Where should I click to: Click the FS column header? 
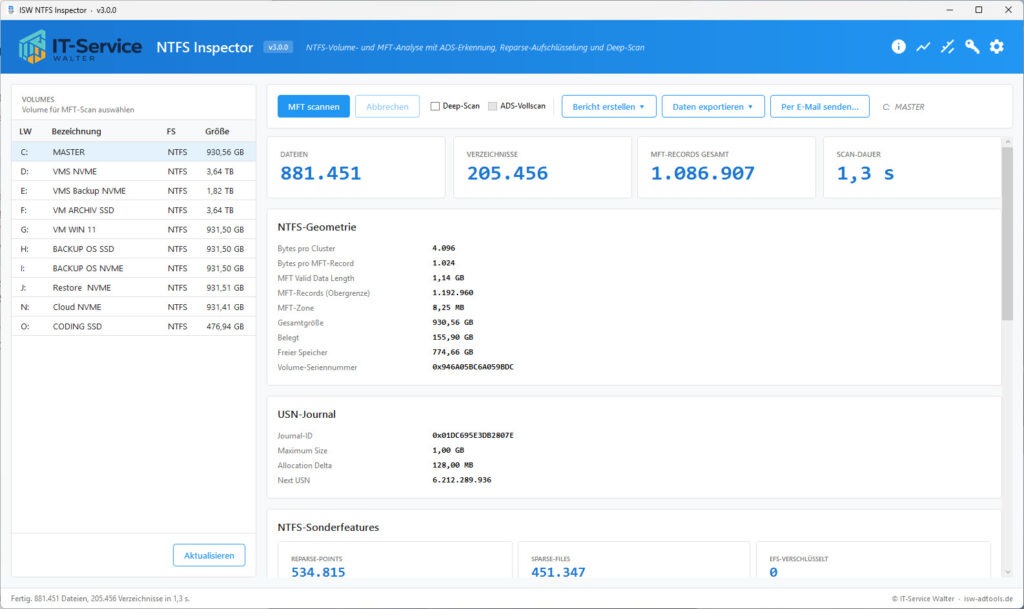171,131
